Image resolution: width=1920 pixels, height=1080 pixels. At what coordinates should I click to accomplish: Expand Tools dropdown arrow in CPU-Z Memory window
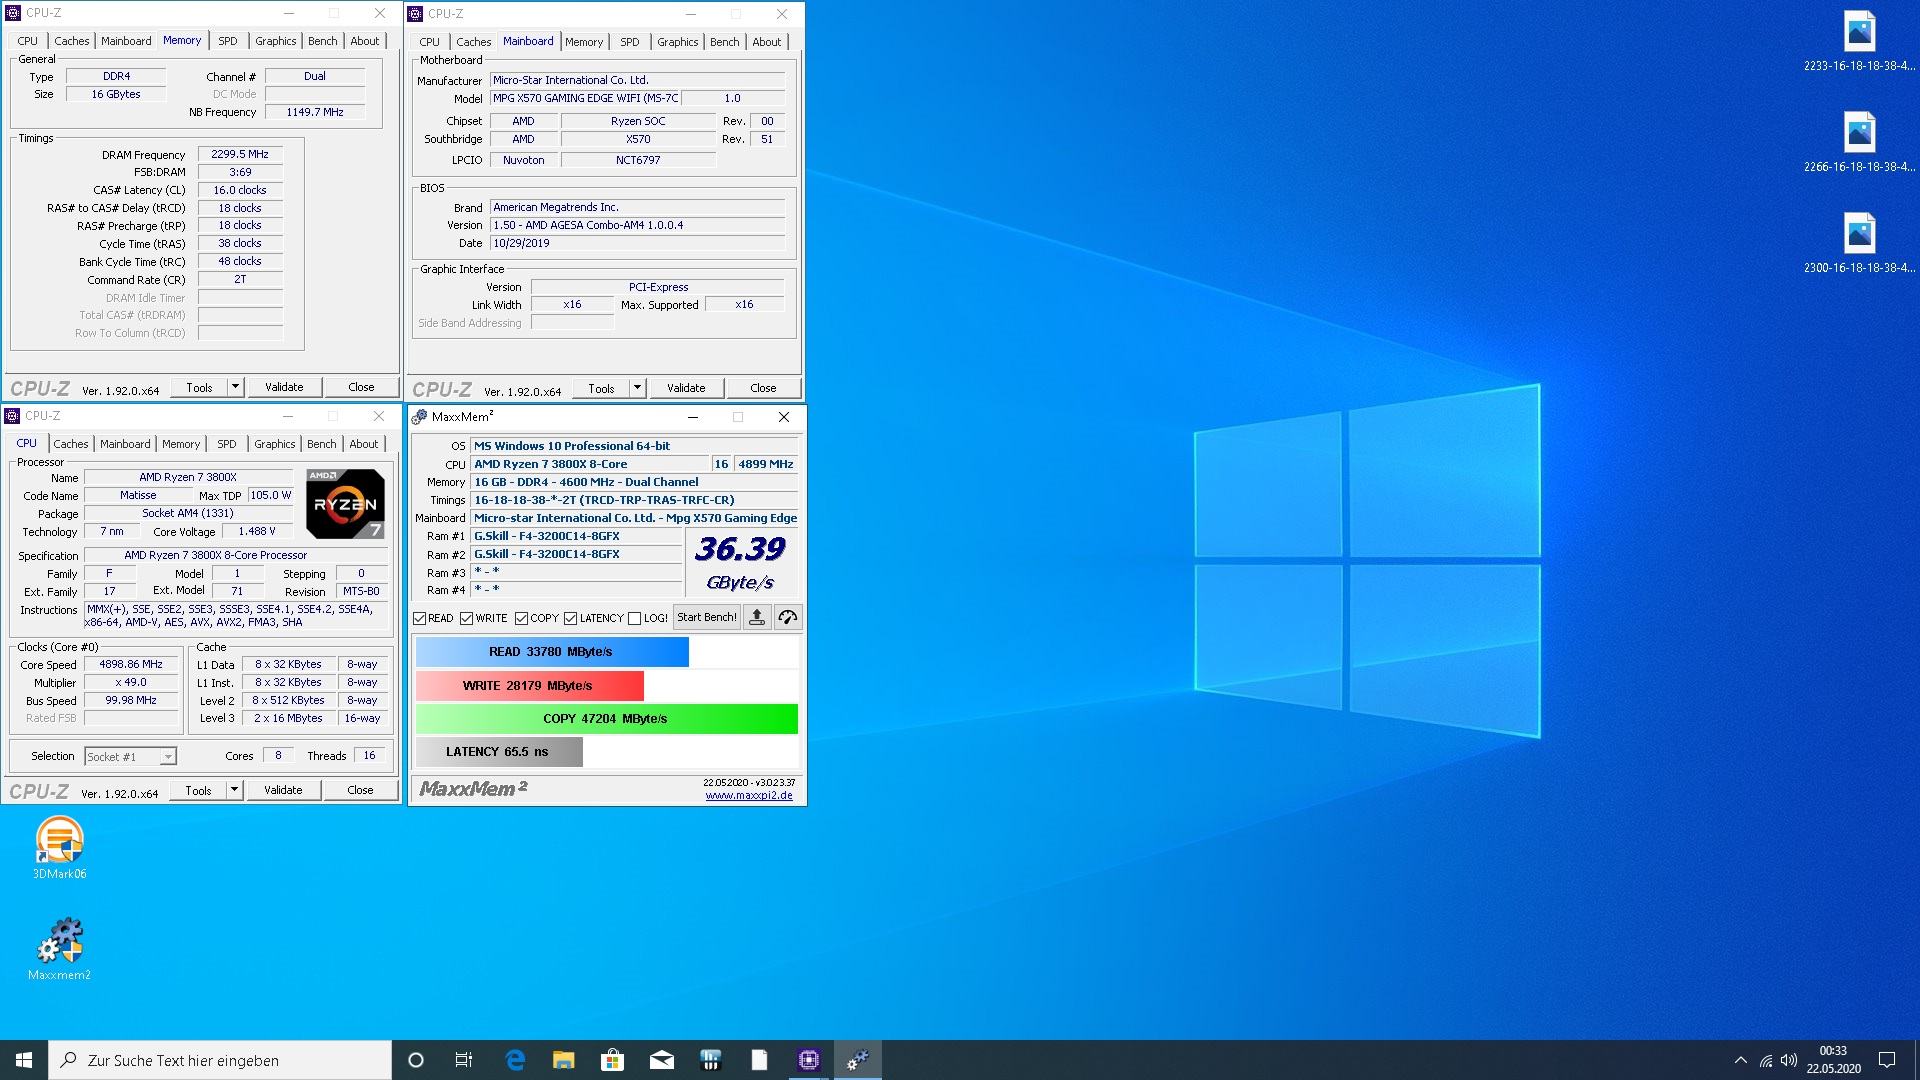[235, 387]
